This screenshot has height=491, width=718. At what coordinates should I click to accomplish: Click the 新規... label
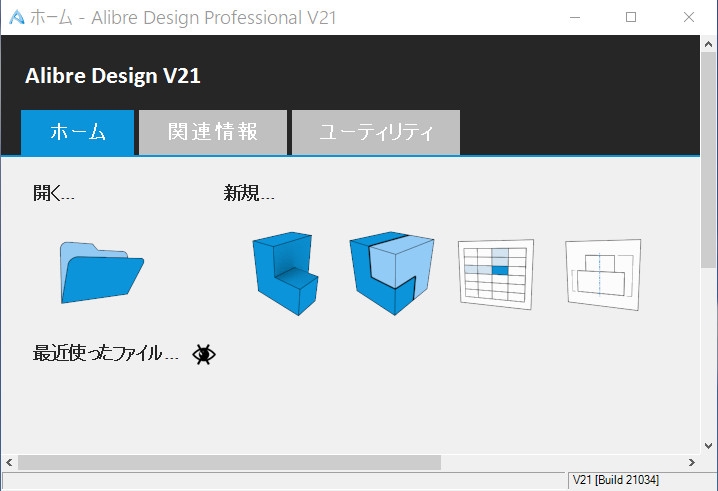(x=249, y=193)
